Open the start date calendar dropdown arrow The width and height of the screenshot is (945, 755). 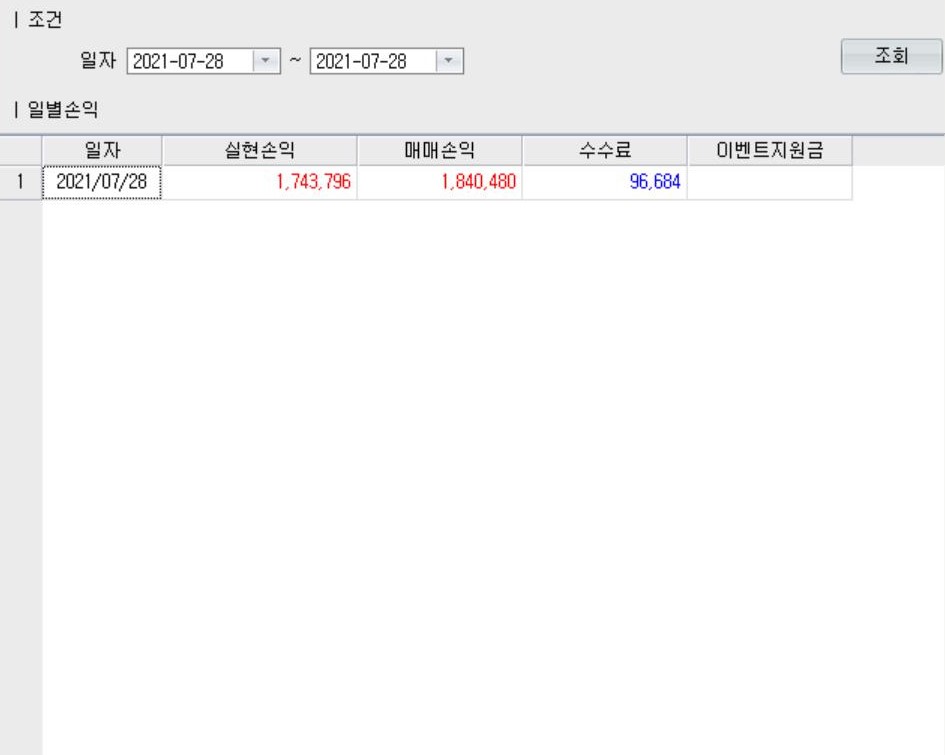click(x=265, y=62)
